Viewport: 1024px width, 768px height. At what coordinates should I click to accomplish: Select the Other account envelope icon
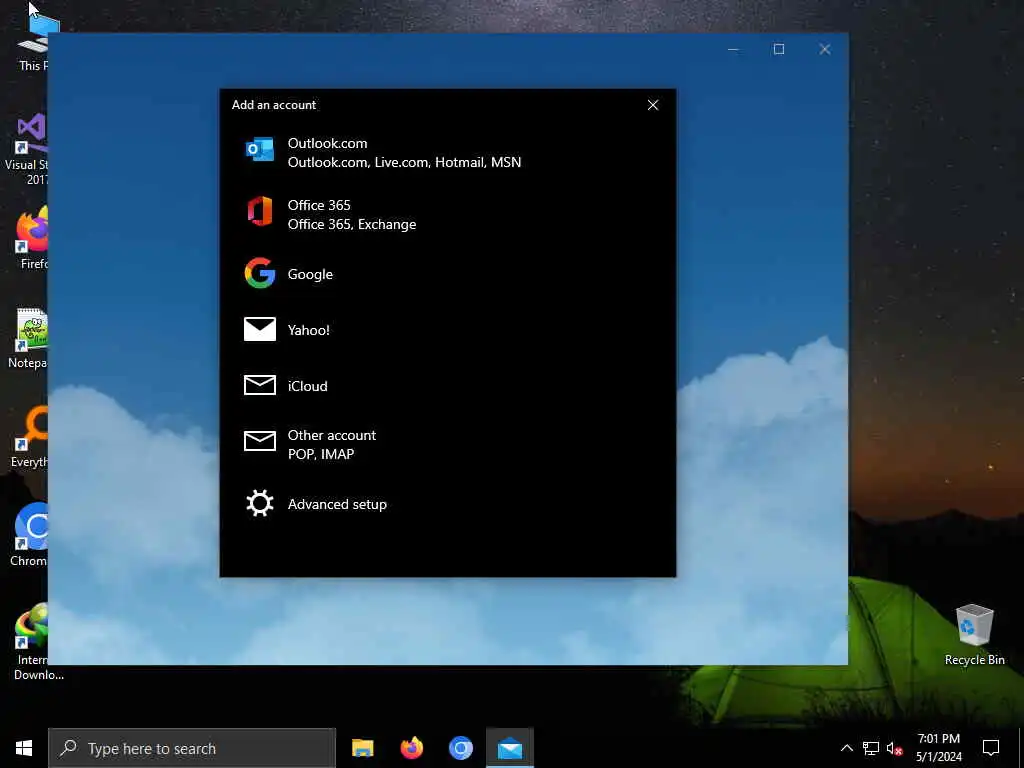[259, 441]
